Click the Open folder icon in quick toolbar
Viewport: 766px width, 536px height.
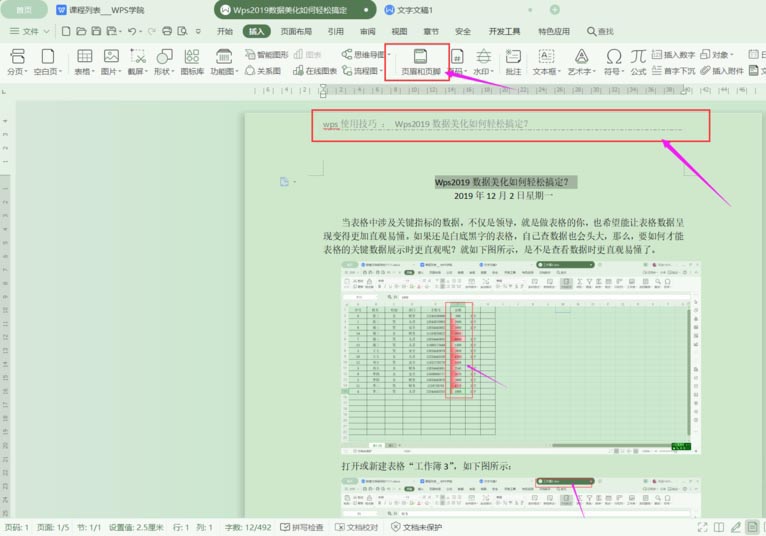tap(81, 31)
